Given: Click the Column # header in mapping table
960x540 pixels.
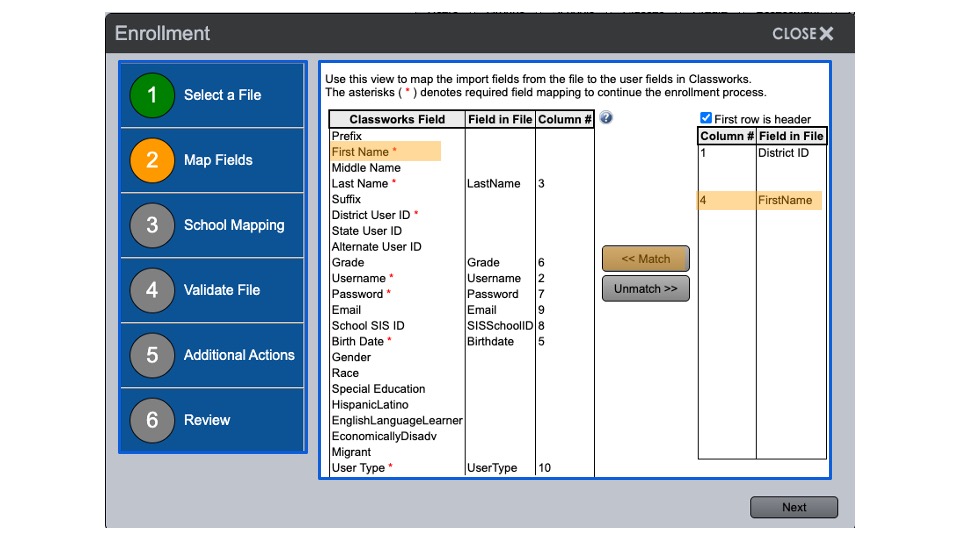Looking at the screenshot, I should pyautogui.click(x=564, y=119).
